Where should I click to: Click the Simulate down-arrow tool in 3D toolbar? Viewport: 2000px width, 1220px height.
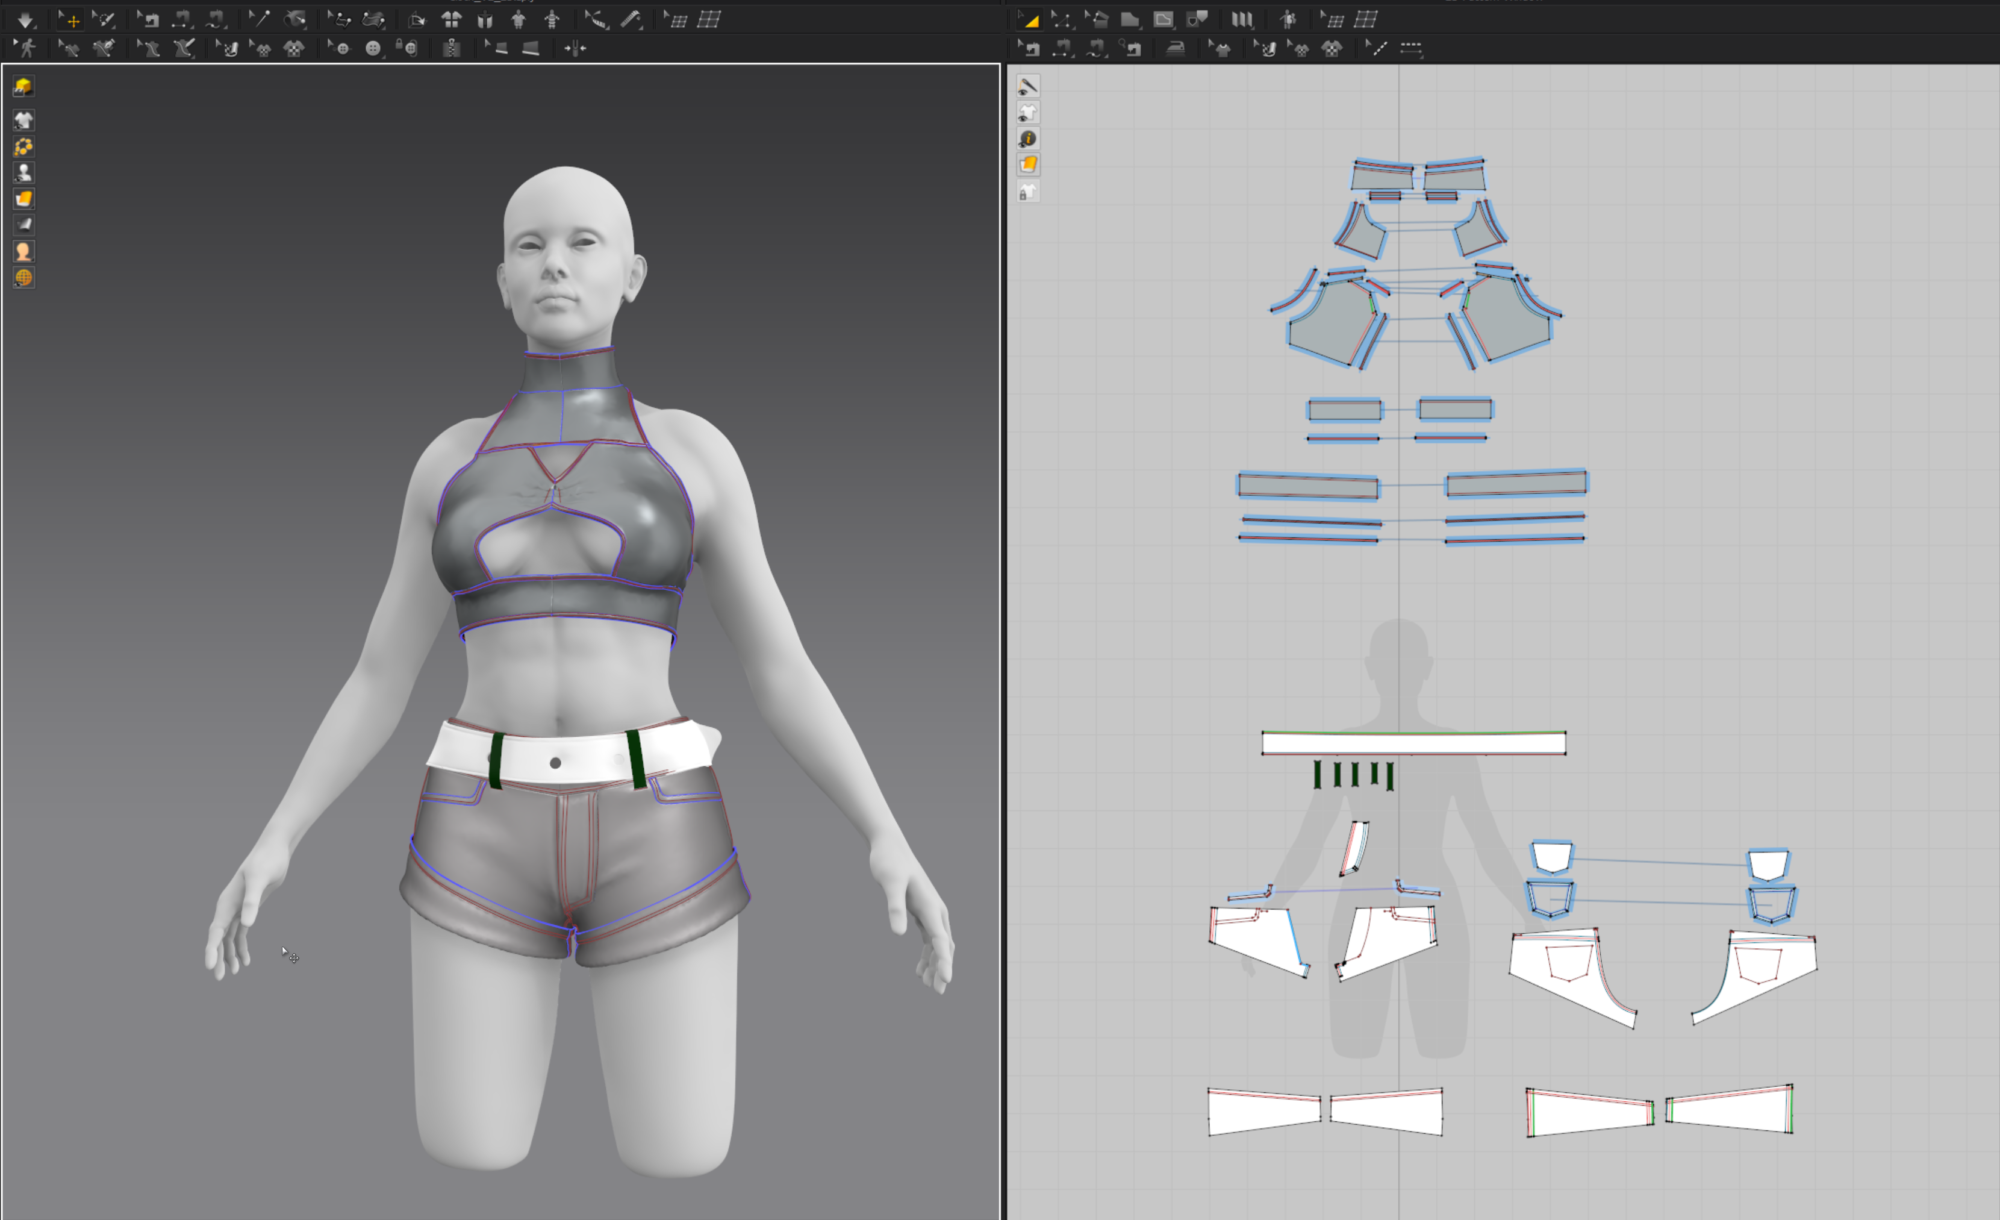(x=25, y=19)
